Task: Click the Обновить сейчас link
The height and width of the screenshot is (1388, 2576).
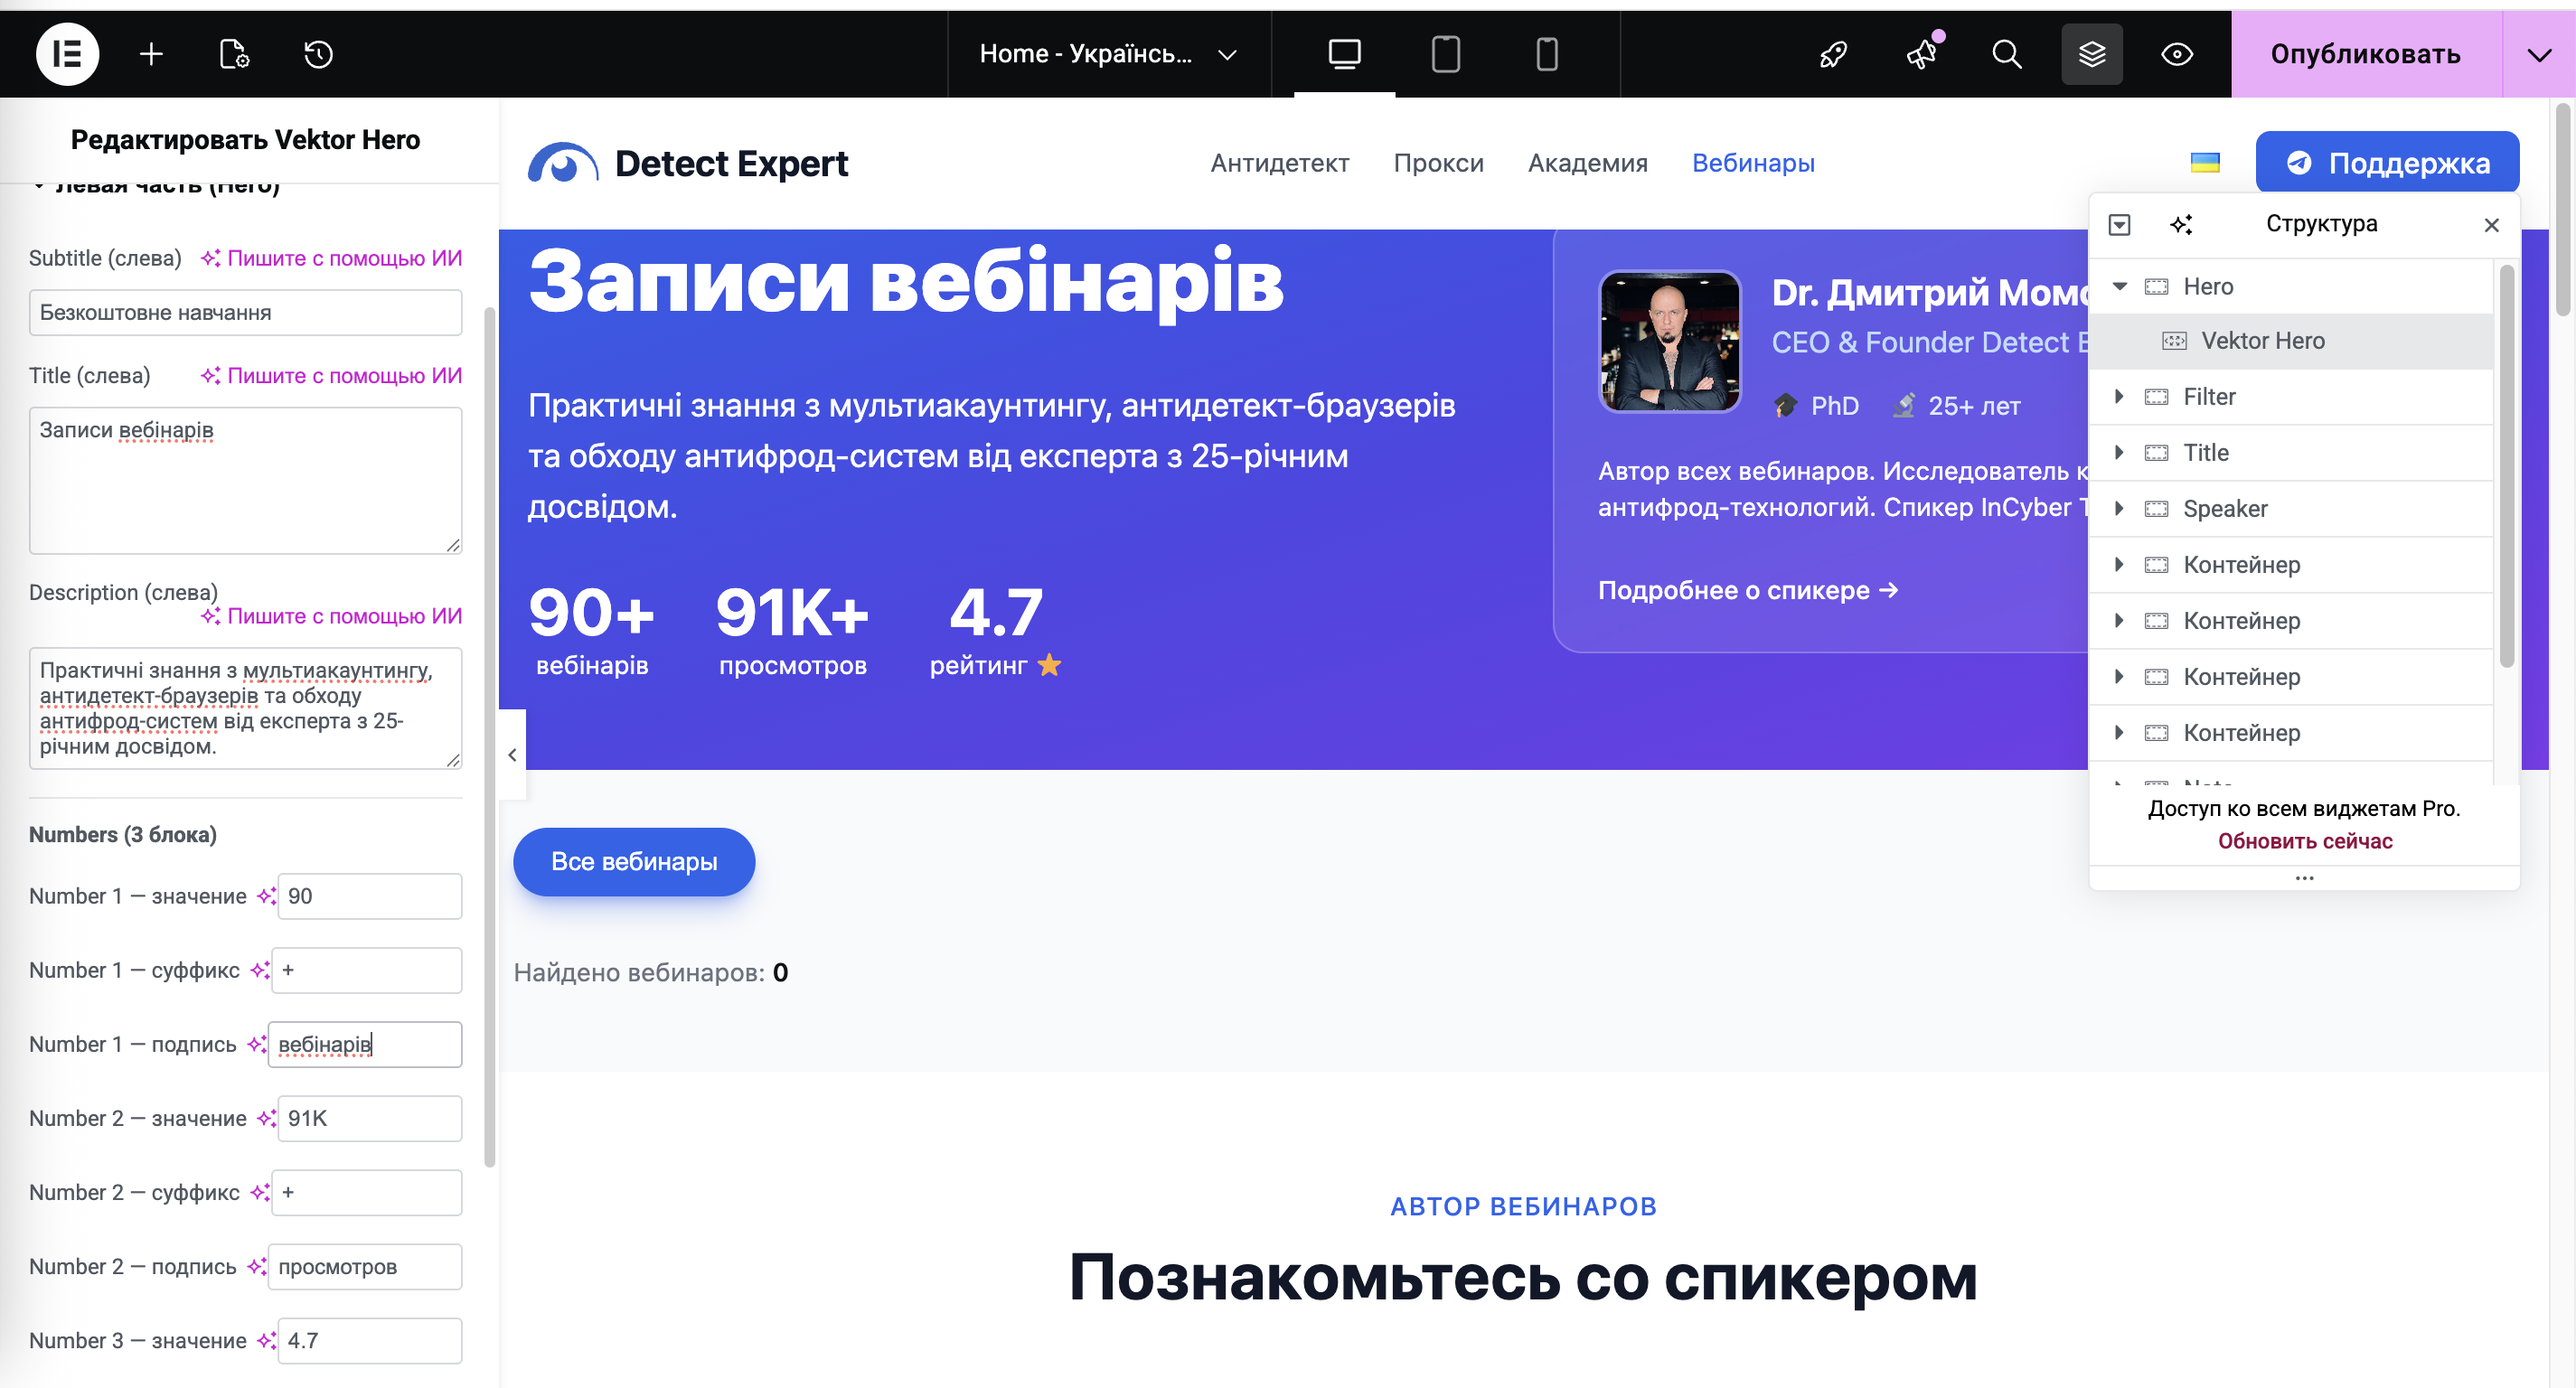Action: pos(2305,841)
